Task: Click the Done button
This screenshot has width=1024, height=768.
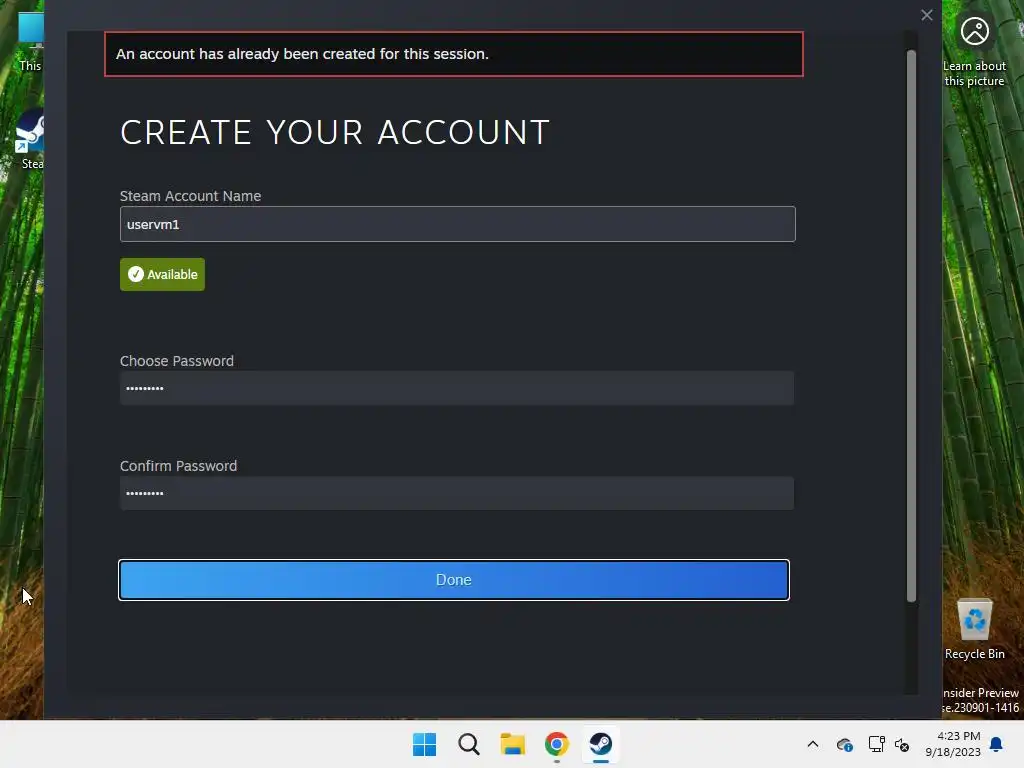Action: click(x=454, y=580)
